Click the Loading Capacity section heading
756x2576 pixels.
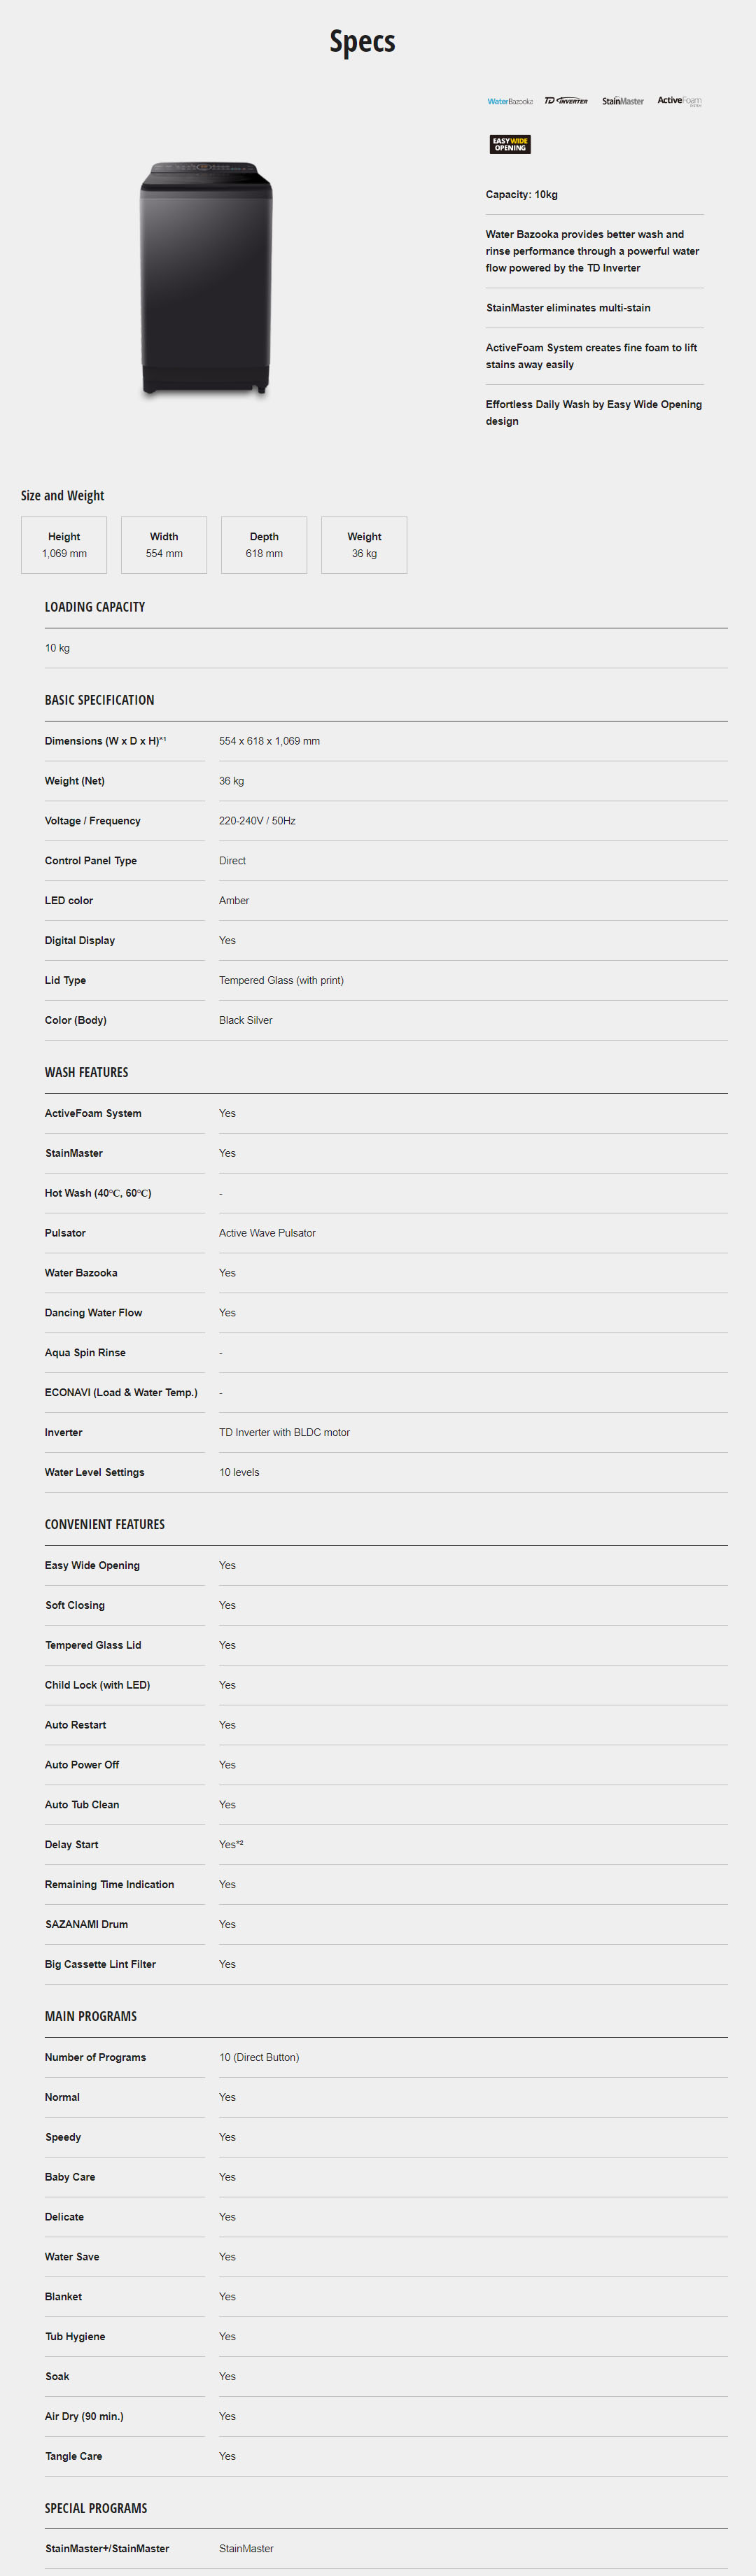[95, 607]
